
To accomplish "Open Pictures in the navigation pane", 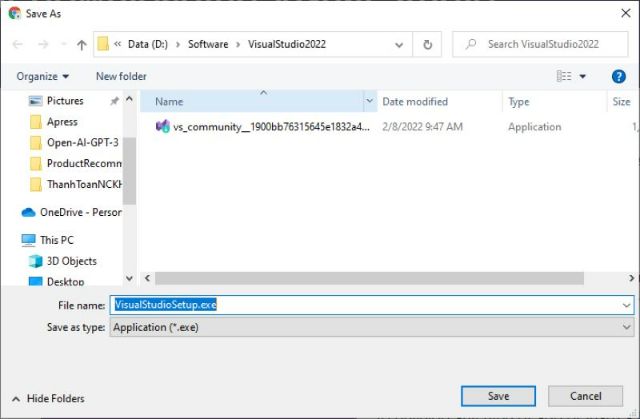I will click(x=65, y=101).
